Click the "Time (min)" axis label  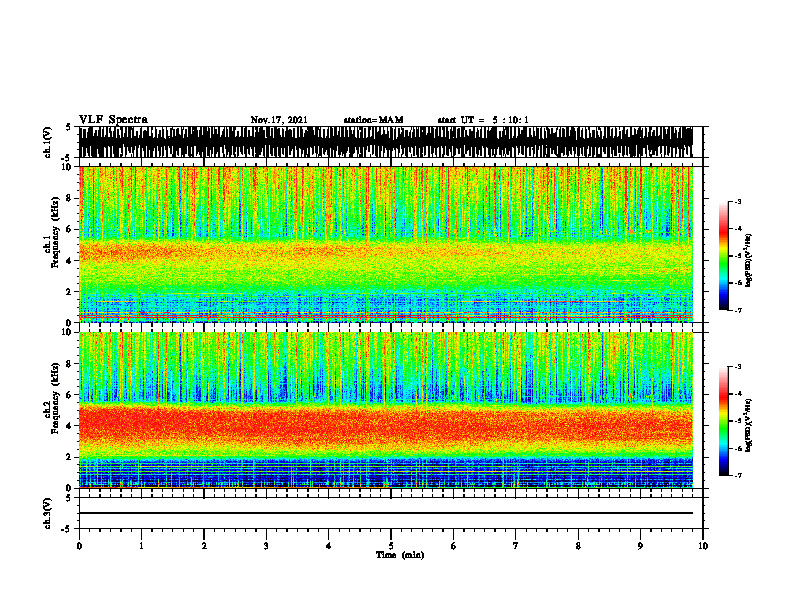400,555
